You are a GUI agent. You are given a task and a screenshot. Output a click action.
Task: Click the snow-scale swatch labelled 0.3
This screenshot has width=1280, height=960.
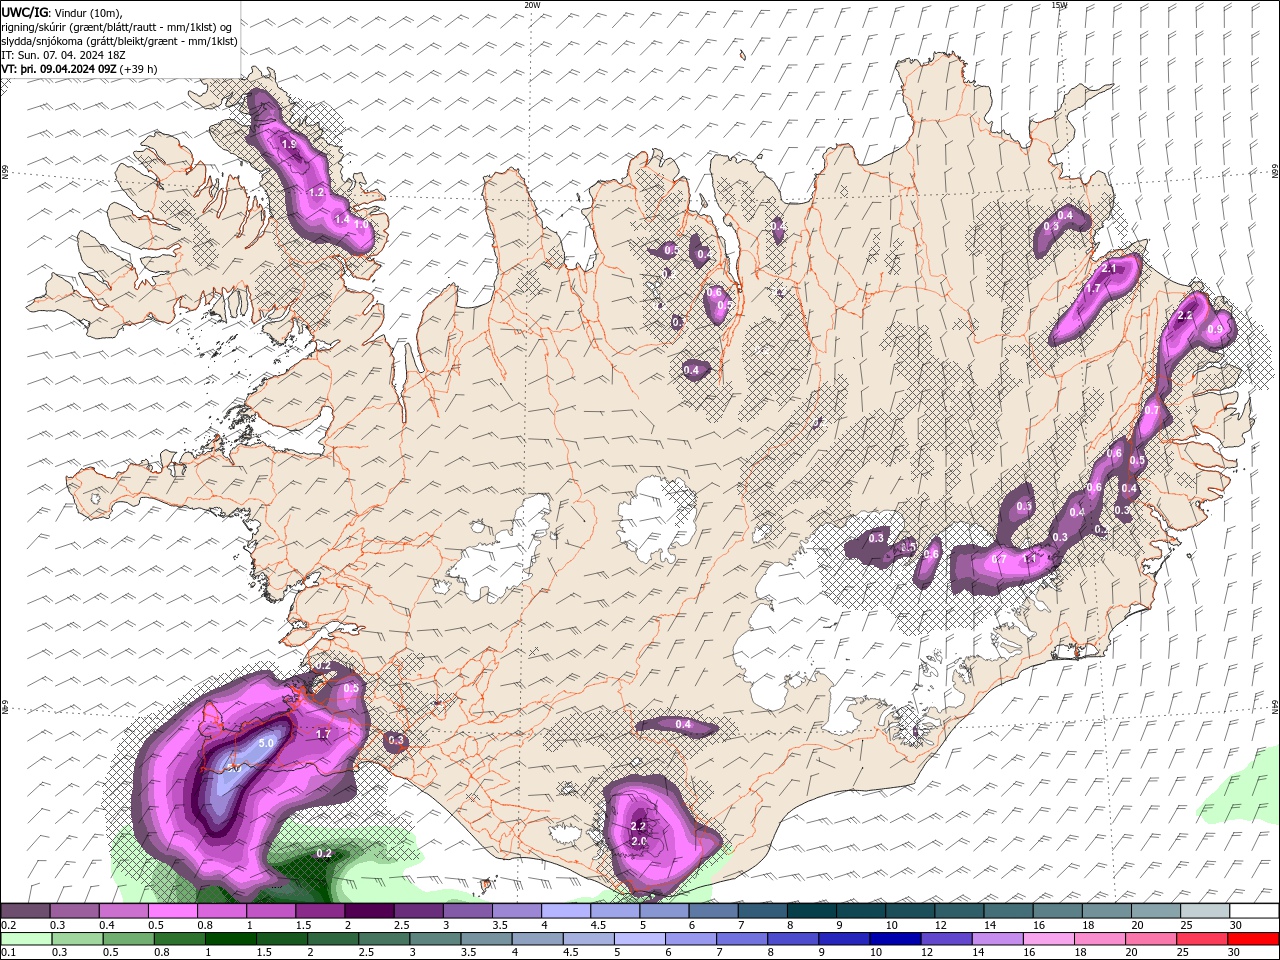[x=74, y=911]
